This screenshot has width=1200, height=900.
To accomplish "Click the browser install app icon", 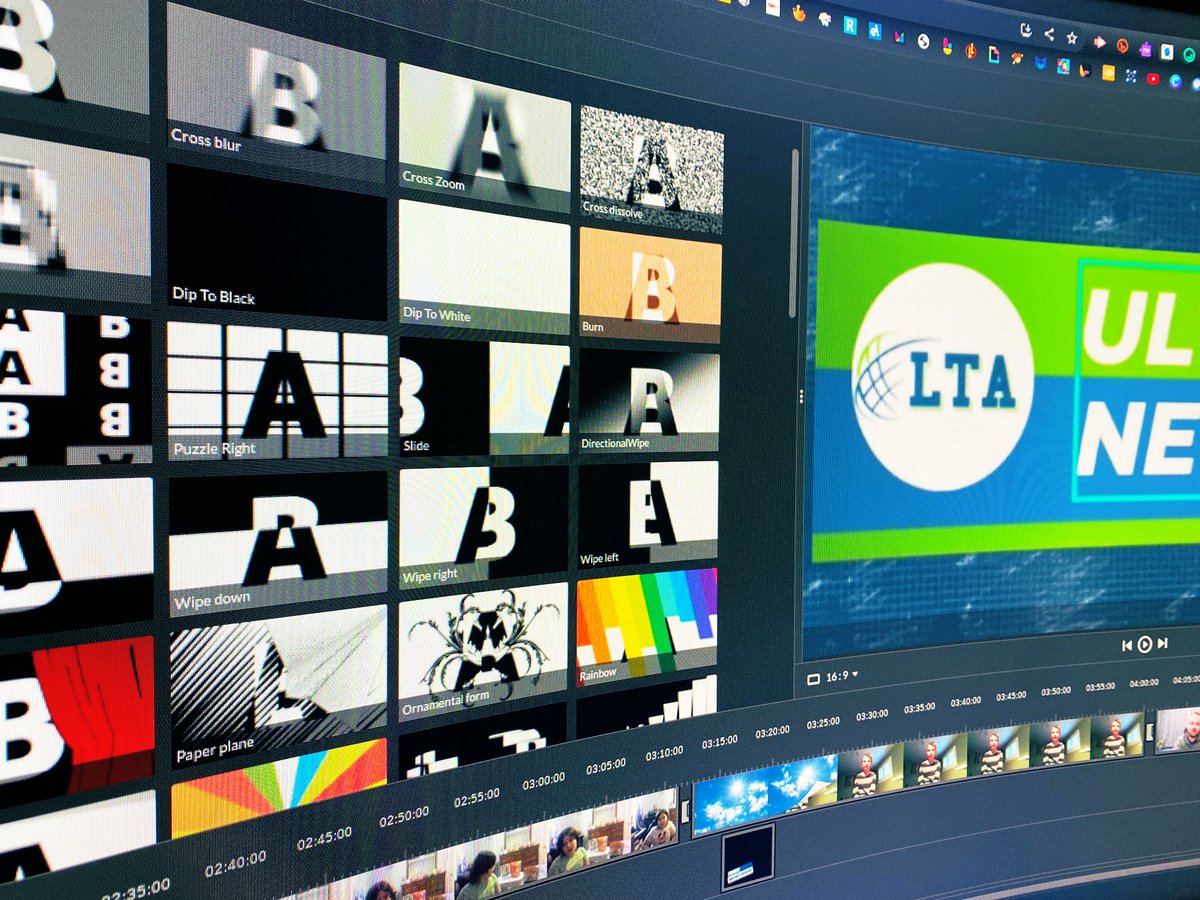I will point(1026,31).
